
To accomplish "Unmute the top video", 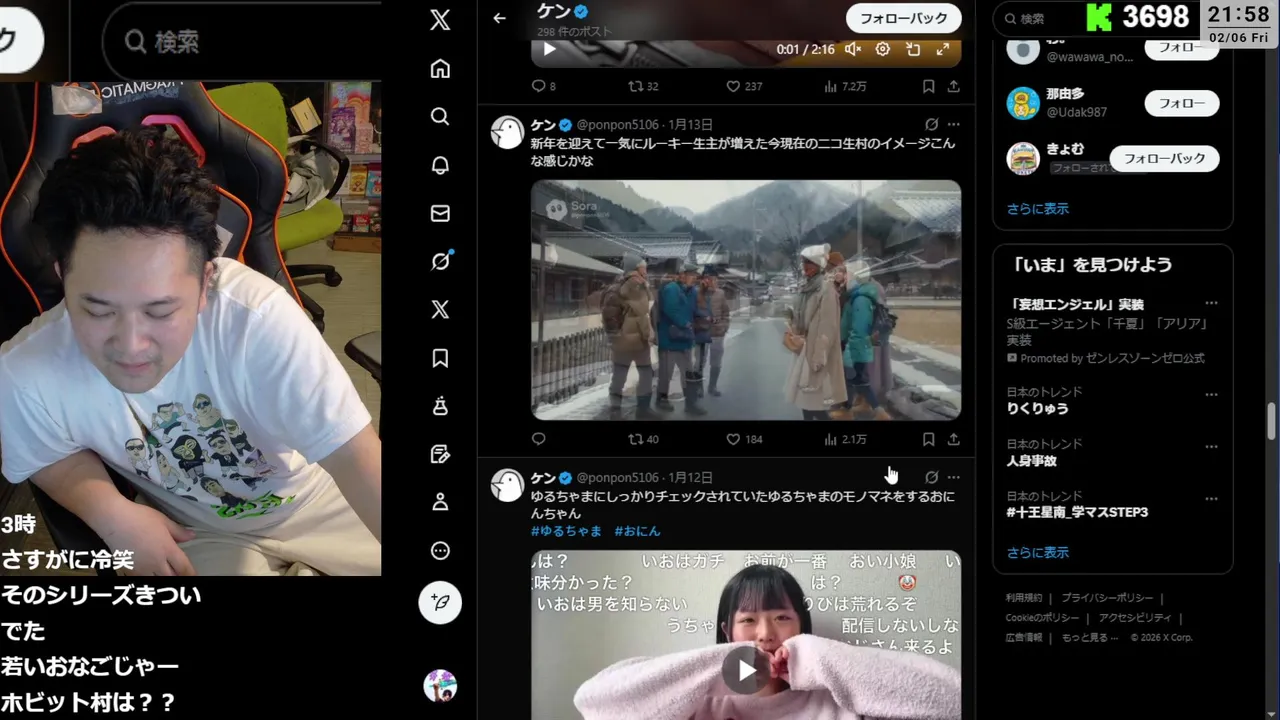I will [x=853, y=49].
